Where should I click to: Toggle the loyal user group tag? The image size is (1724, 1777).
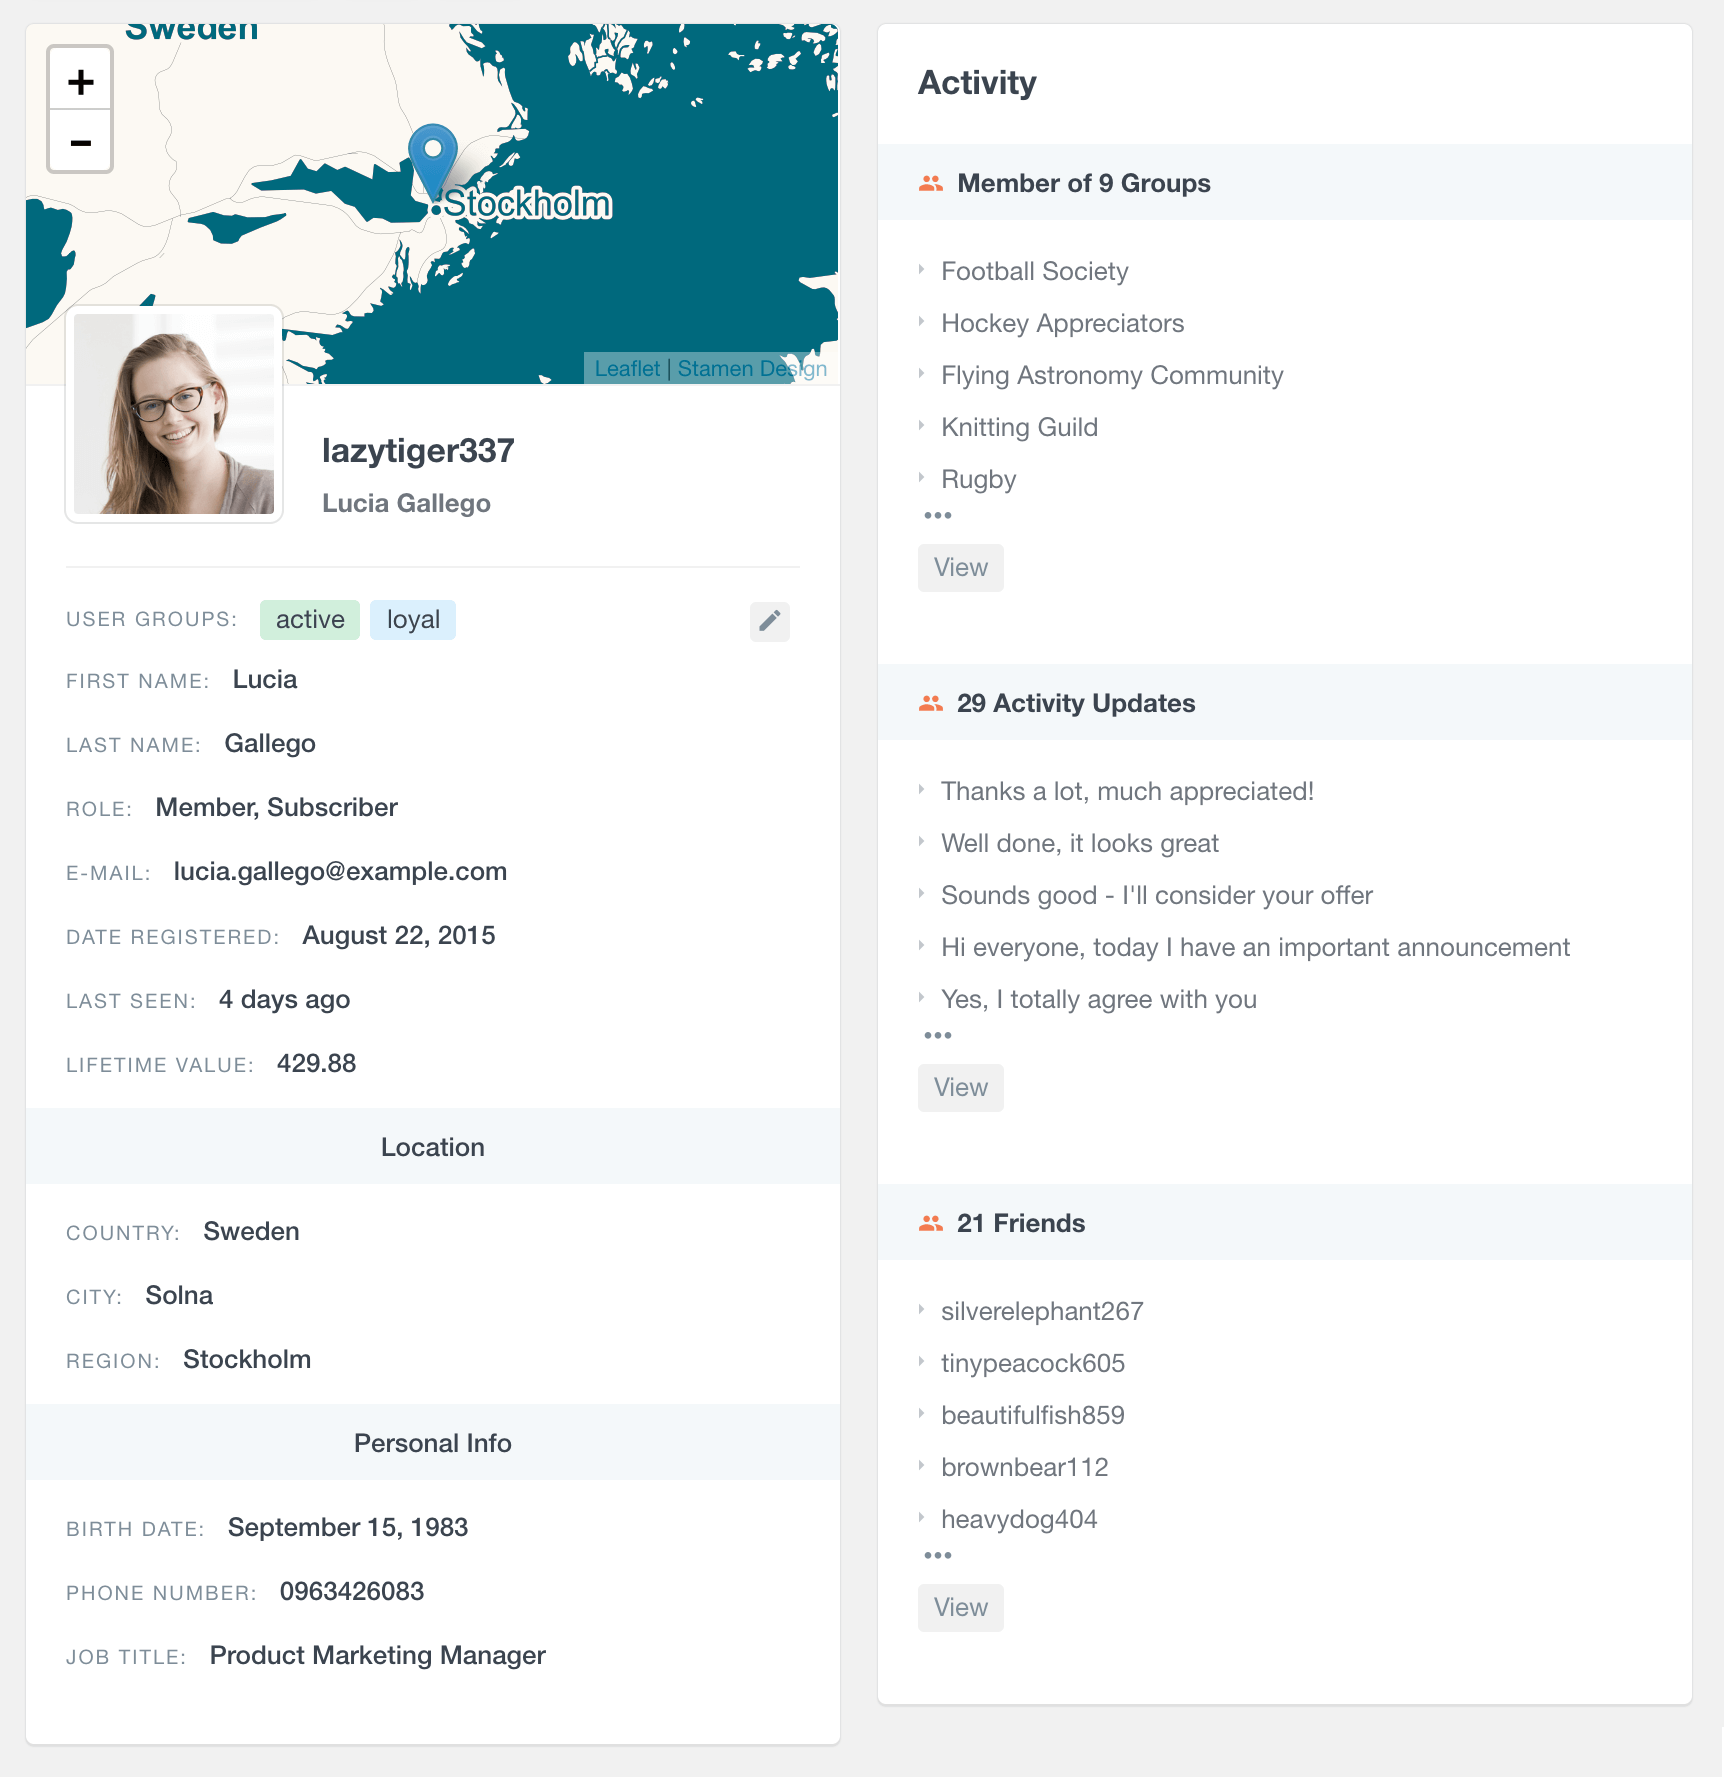pos(412,619)
